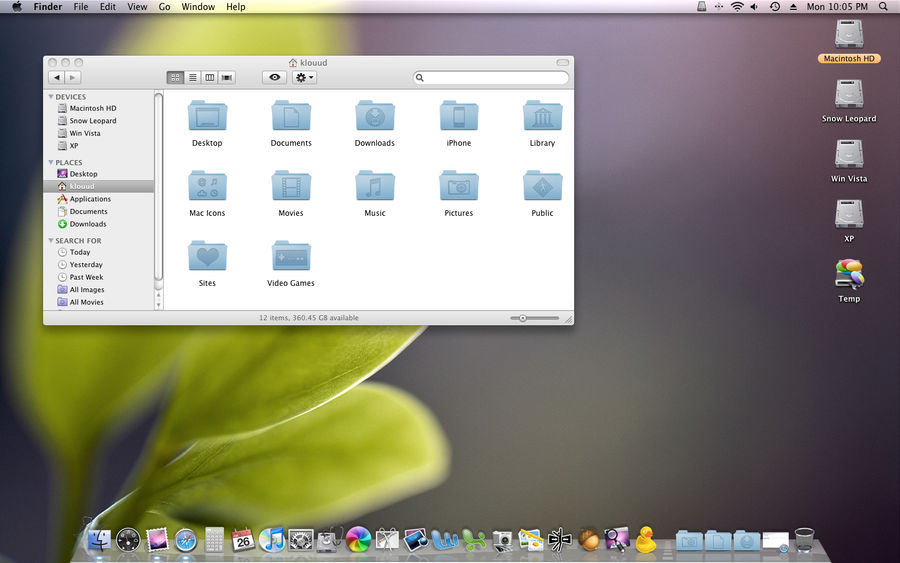Screen dimensions: 900x563
Task: Open the Action gear dropdown menu
Action: click(304, 77)
